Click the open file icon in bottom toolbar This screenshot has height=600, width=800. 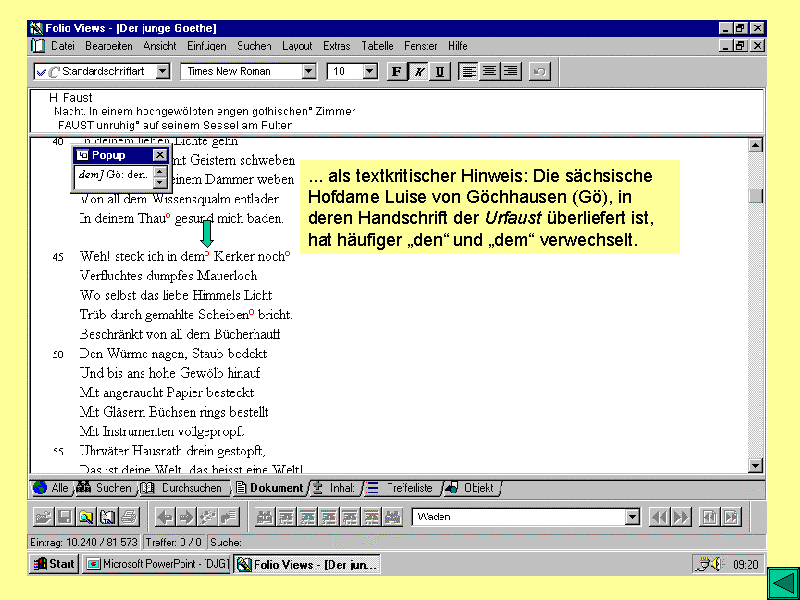pos(43,517)
